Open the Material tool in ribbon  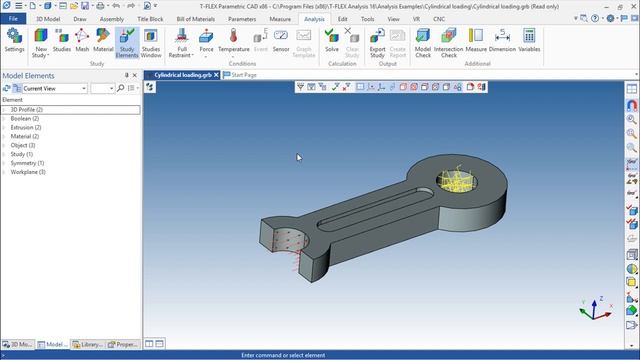(103, 40)
